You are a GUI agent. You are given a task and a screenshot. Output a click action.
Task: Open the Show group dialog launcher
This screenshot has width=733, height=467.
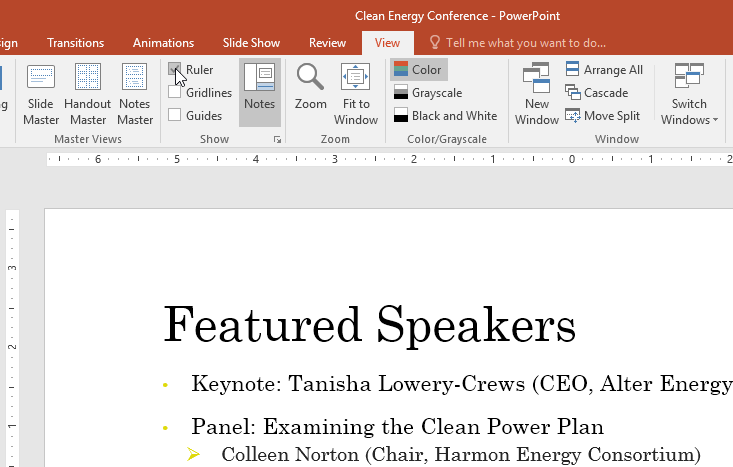click(x=277, y=140)
